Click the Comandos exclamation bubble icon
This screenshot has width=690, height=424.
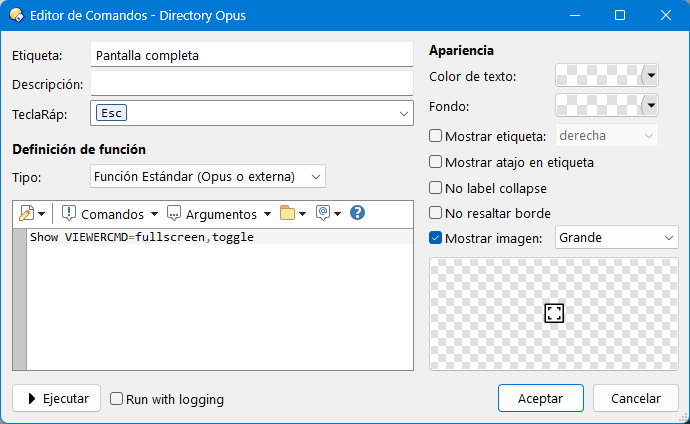tap(69, 213)
